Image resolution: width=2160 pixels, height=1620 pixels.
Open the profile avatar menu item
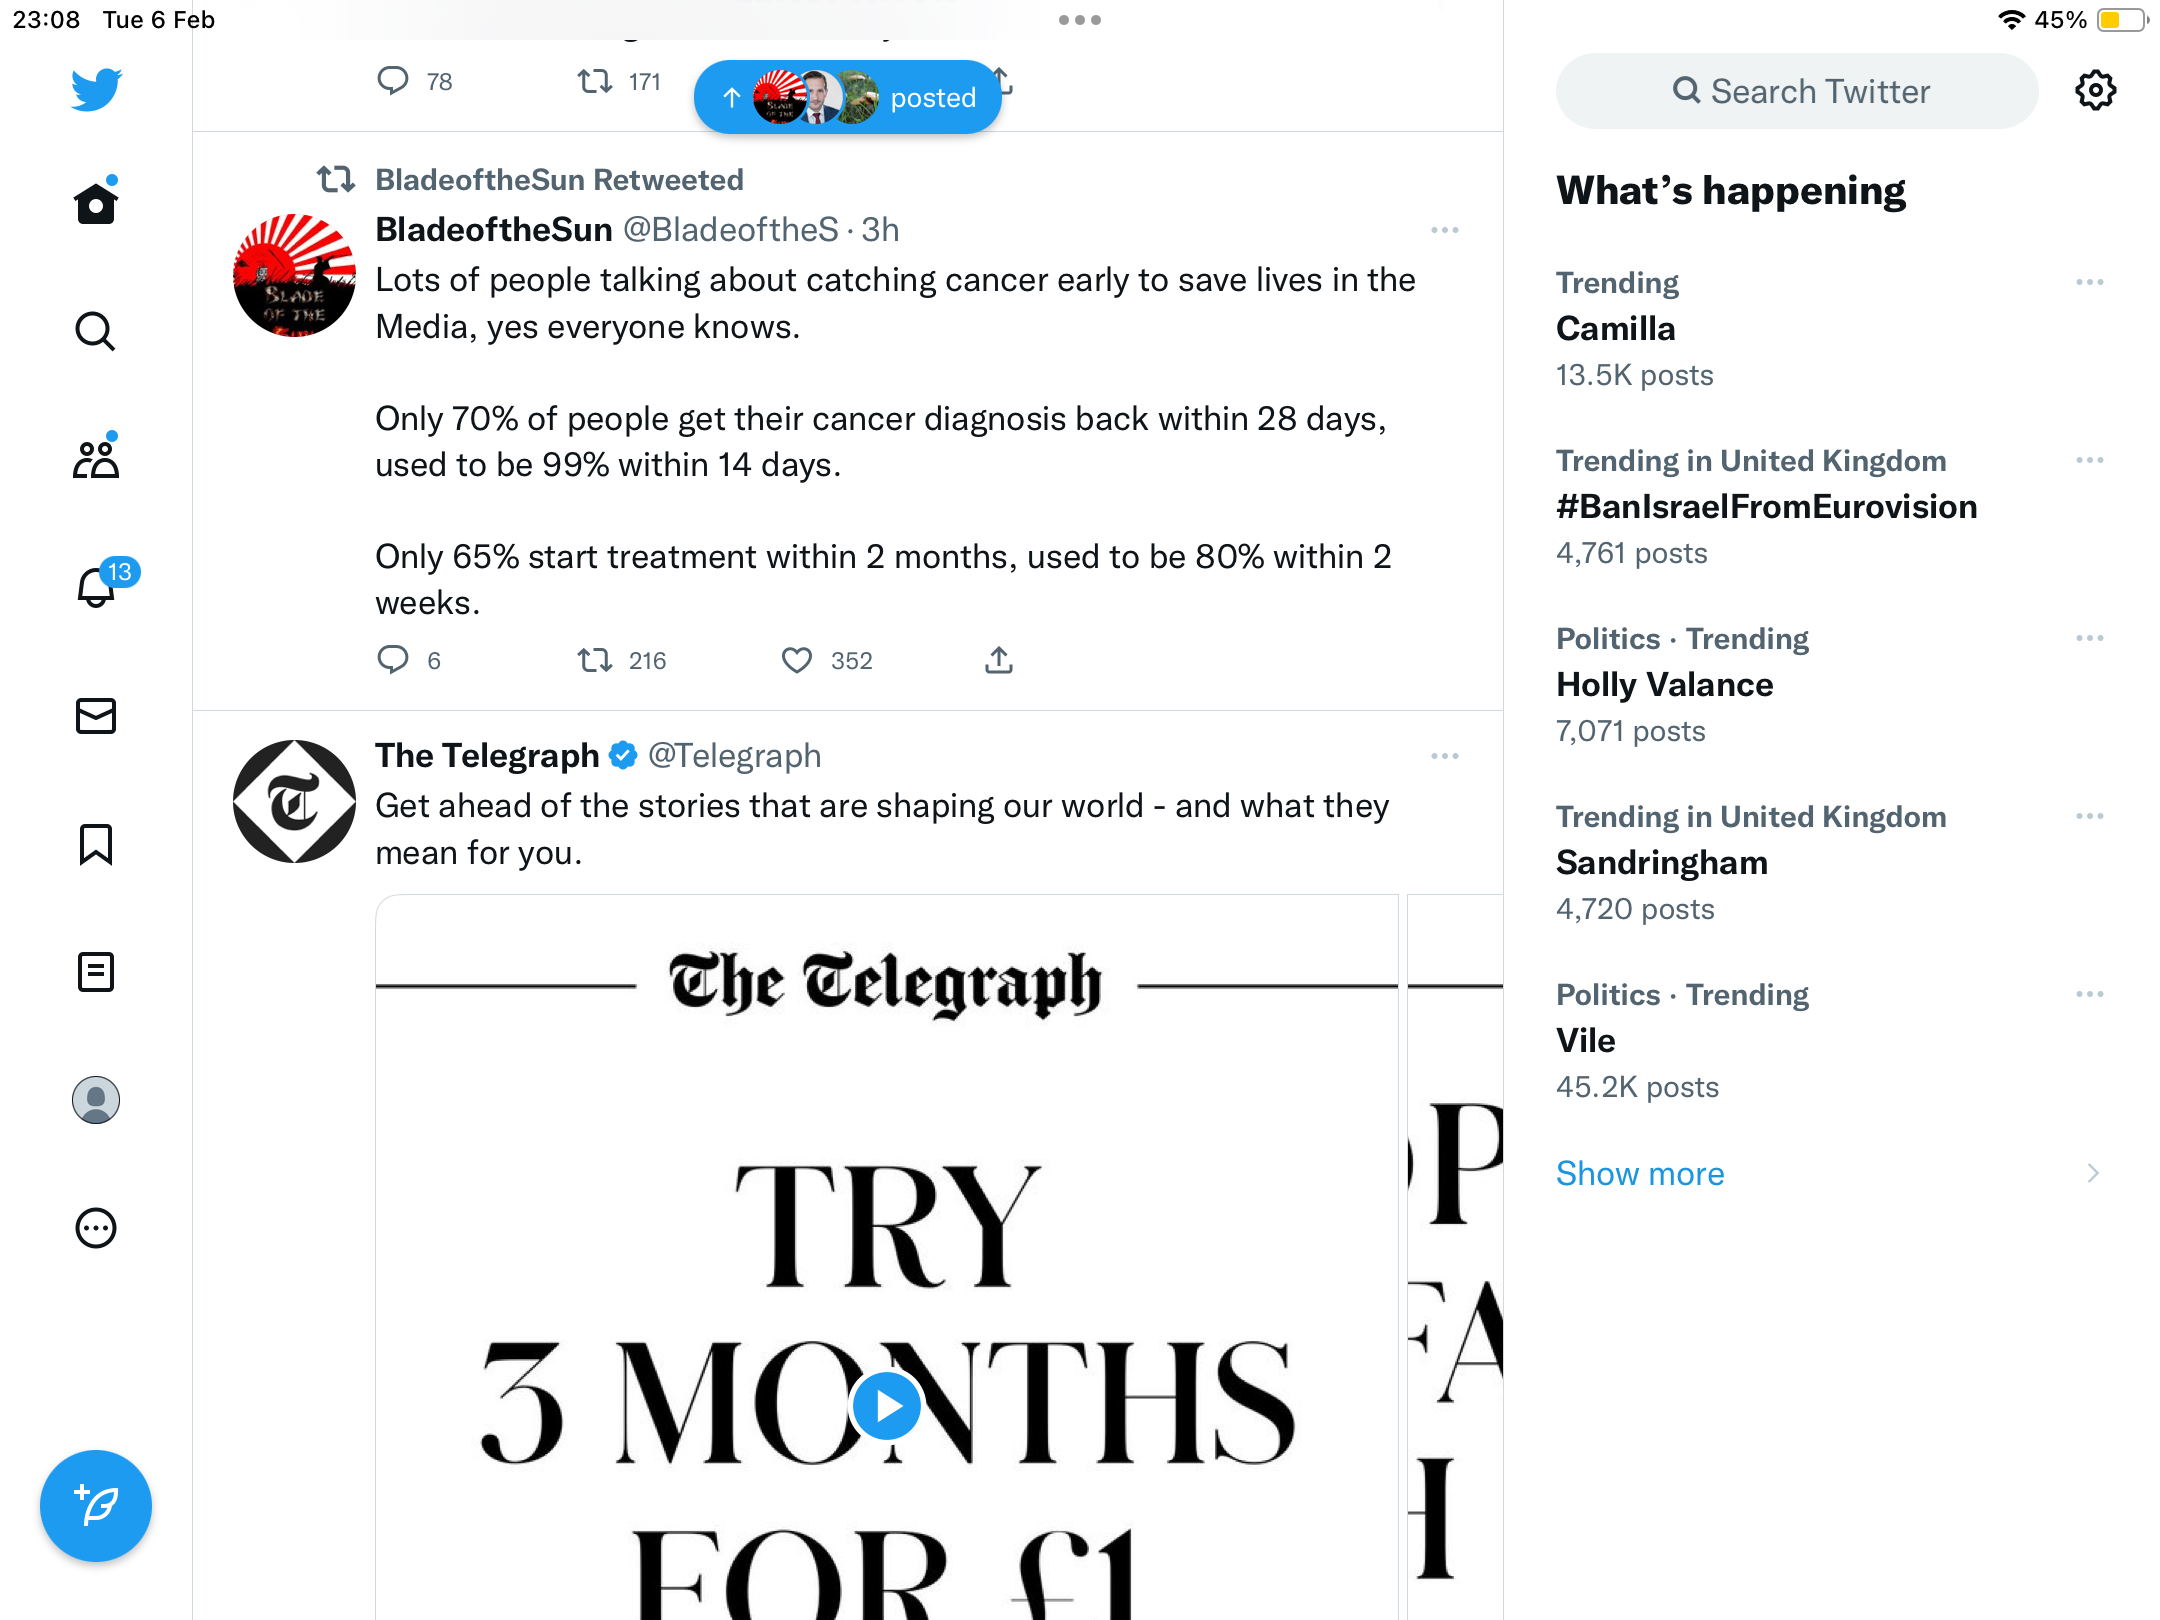click(x=96, y=1100)
